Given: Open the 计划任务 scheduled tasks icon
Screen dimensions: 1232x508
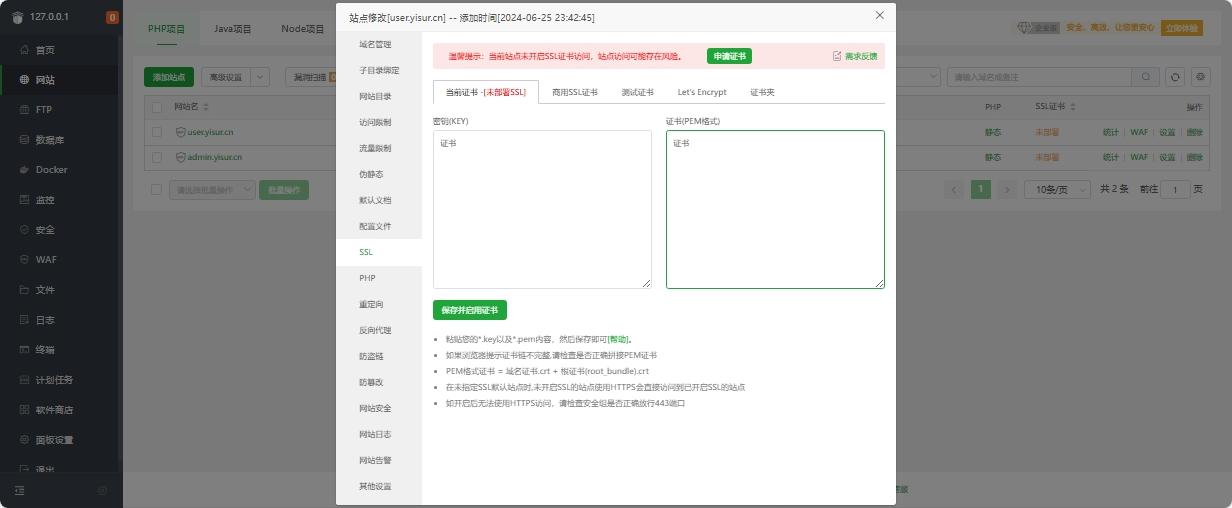Looking at the screenshot, I should (x=24, y=380).
